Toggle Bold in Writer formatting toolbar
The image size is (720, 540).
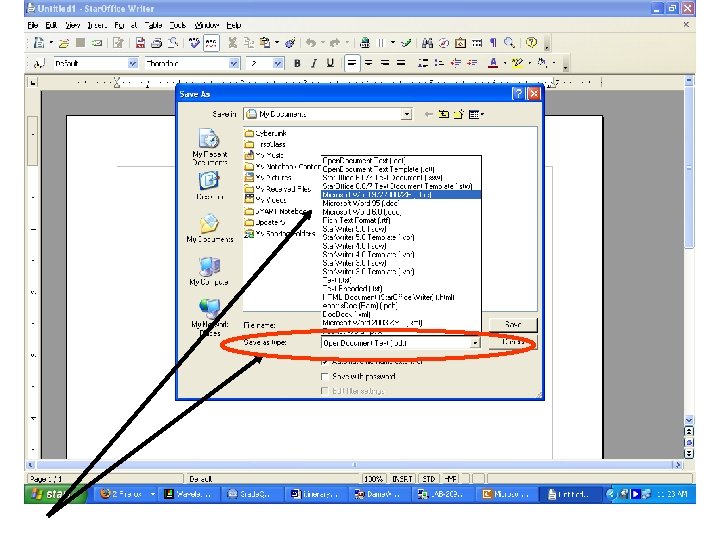tap(297, 63)
